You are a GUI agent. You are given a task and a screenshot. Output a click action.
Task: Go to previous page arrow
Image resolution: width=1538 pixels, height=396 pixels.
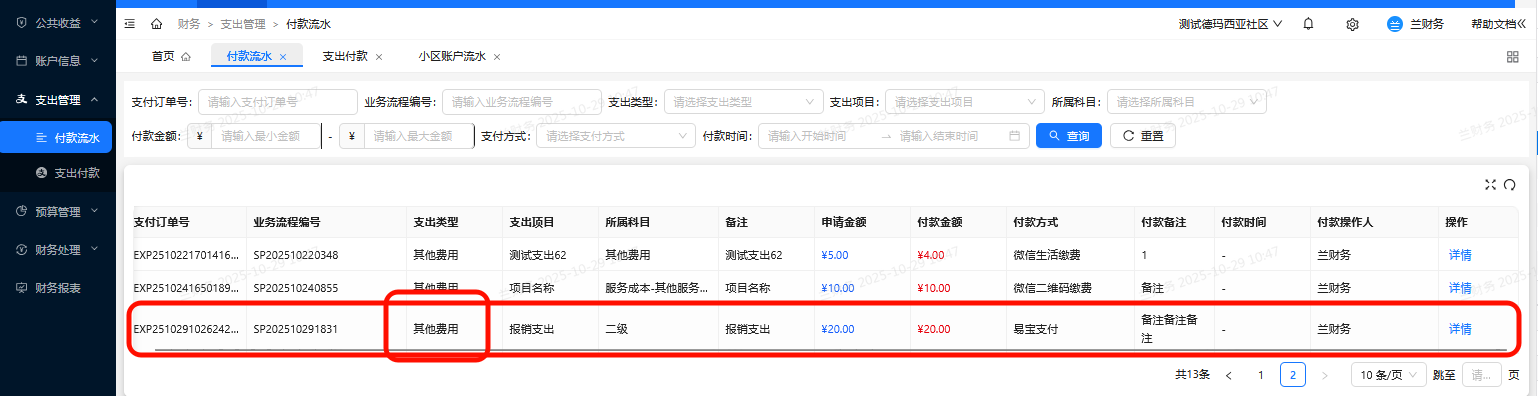(x=1228, y=376)
